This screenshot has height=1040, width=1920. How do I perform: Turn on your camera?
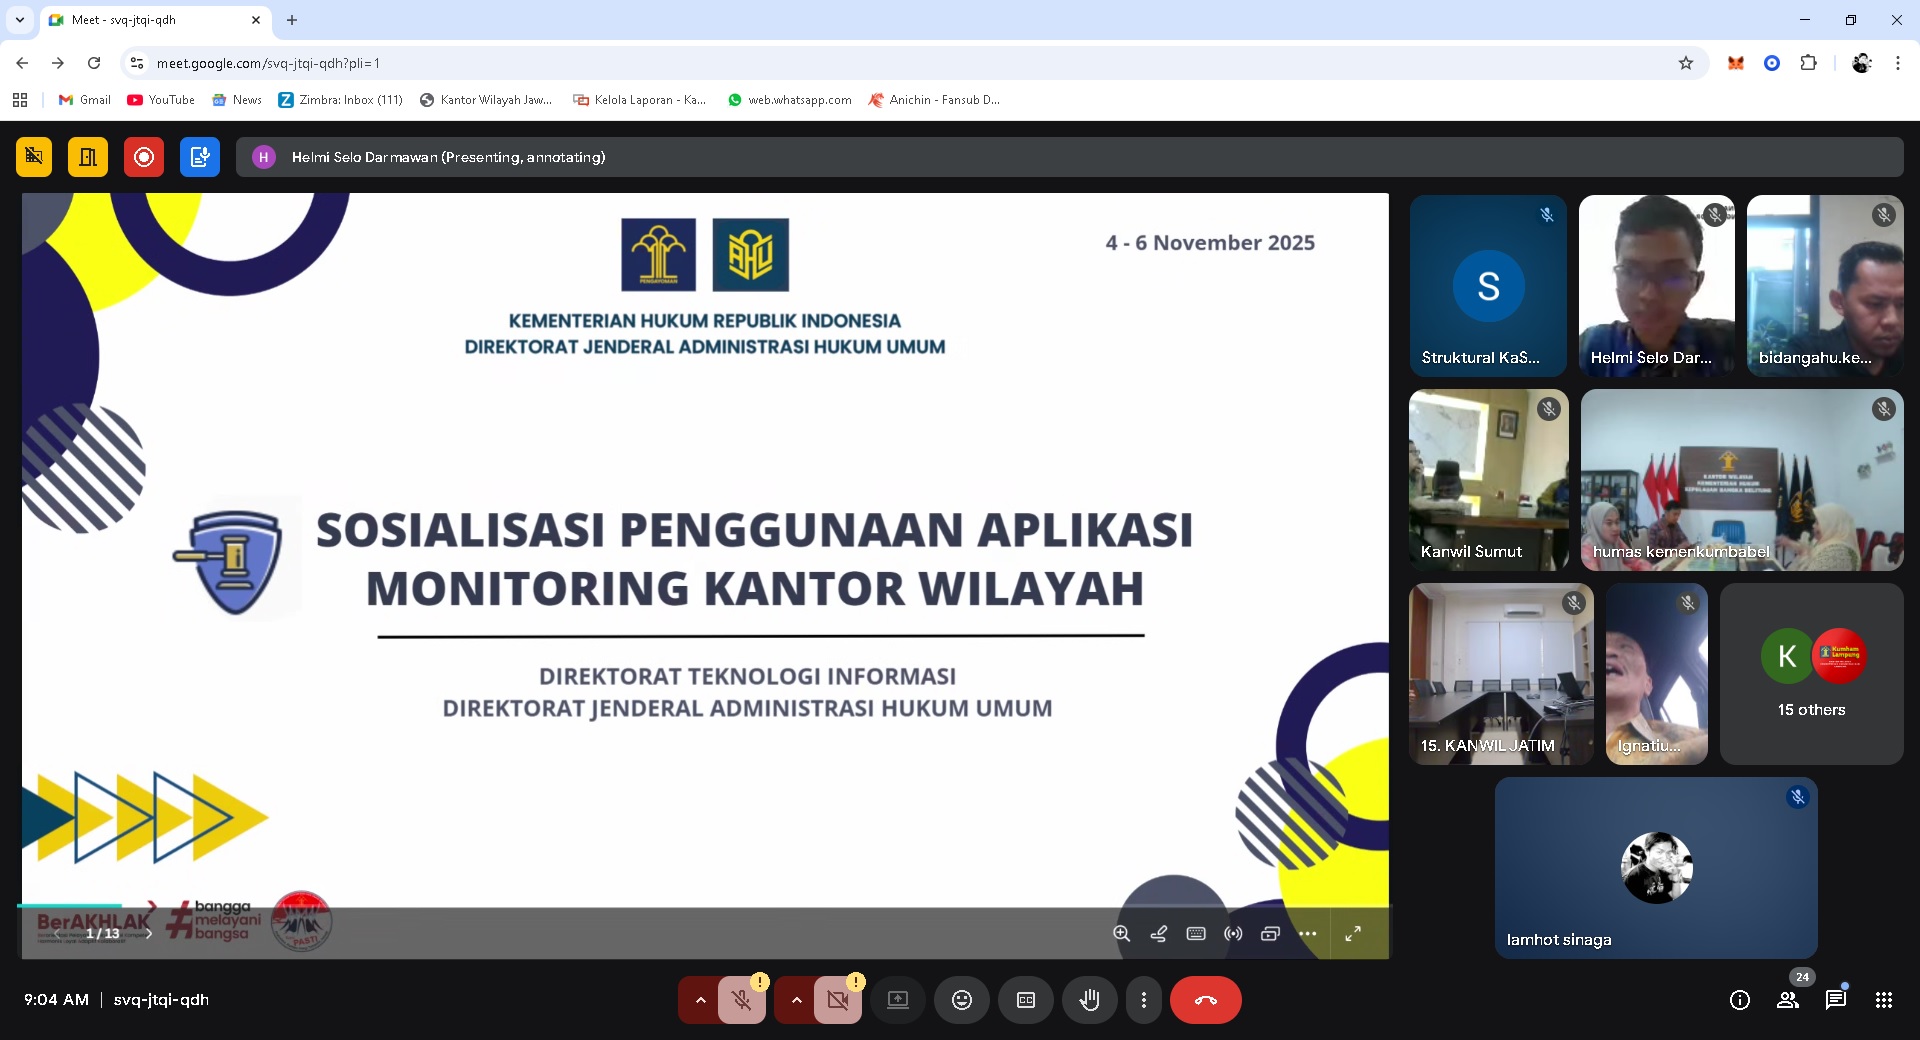point(838,1000)
